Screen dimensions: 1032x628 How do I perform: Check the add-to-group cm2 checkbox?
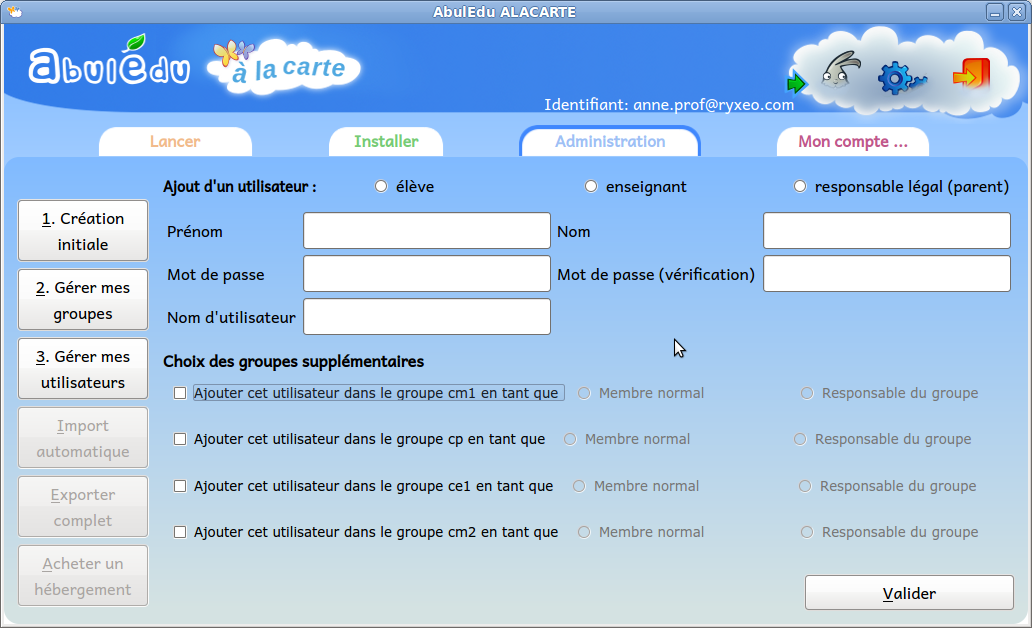180,532
